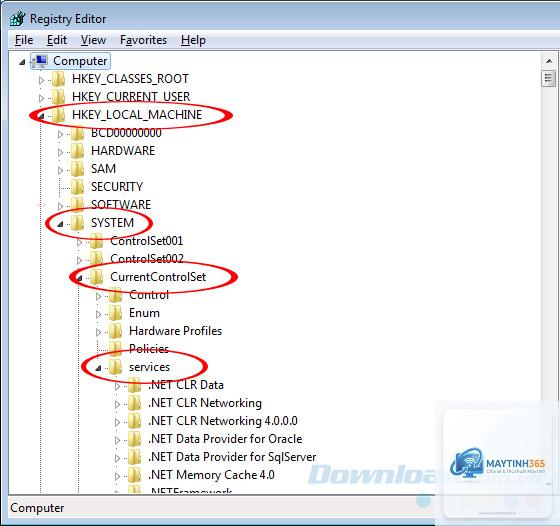
Task: Click the Policies folder icon
Action: (x=115, y=349)
